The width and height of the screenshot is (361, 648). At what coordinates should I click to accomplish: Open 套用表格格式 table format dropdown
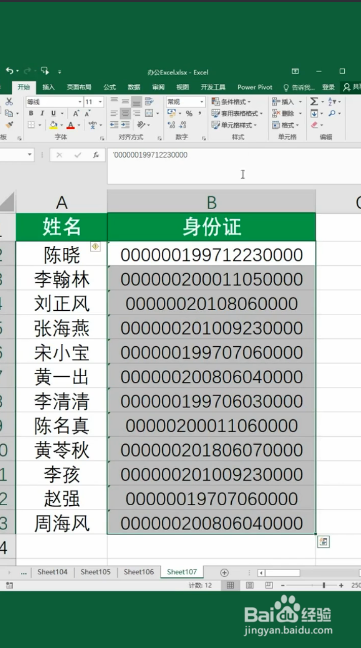[237, 113]
